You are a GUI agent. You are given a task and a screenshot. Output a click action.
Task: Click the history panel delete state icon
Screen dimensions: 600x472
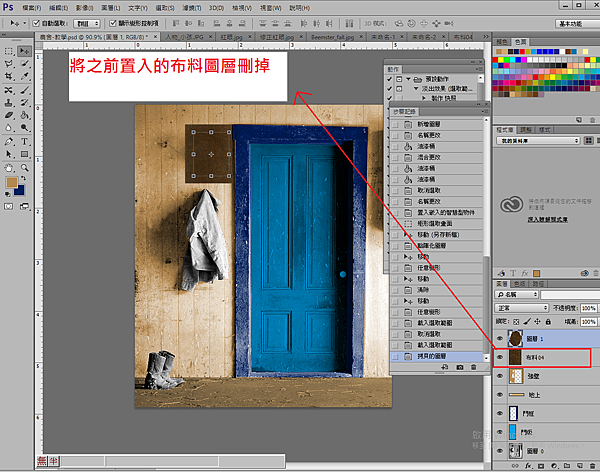[474, 367]
